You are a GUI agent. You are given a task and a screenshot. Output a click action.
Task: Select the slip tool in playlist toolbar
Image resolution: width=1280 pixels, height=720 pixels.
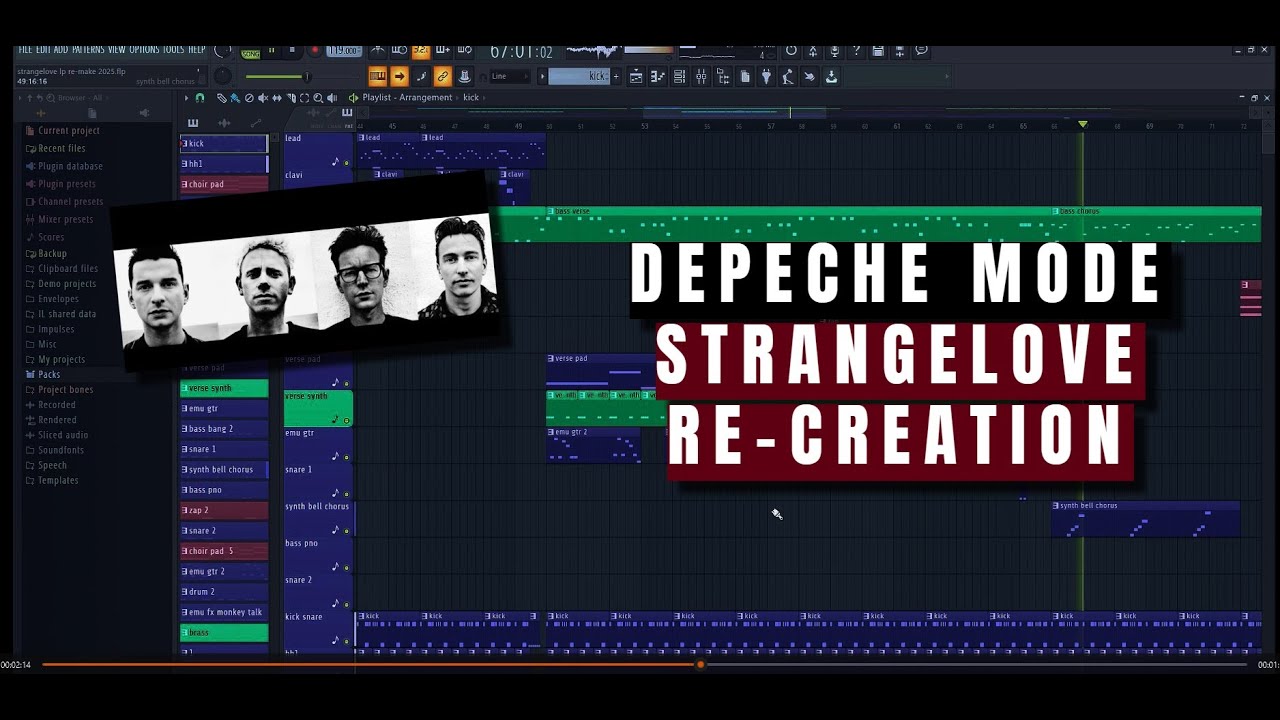pyautogui.click(x=276, y=98)
